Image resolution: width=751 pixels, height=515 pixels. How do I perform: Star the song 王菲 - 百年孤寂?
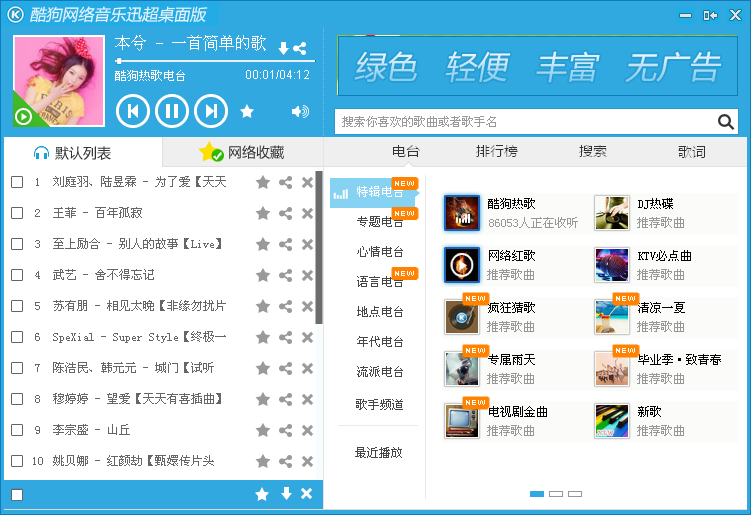(x=262, y=213)
